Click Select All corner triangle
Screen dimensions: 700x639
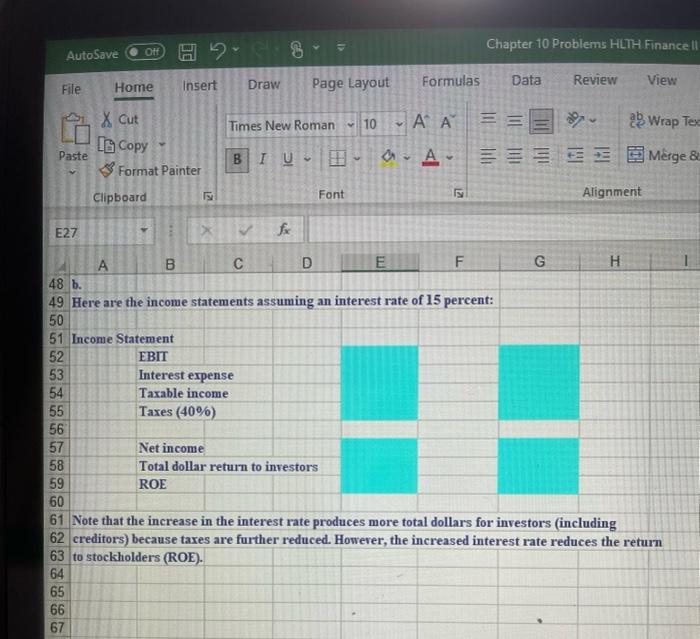click(x=60, y=267)
